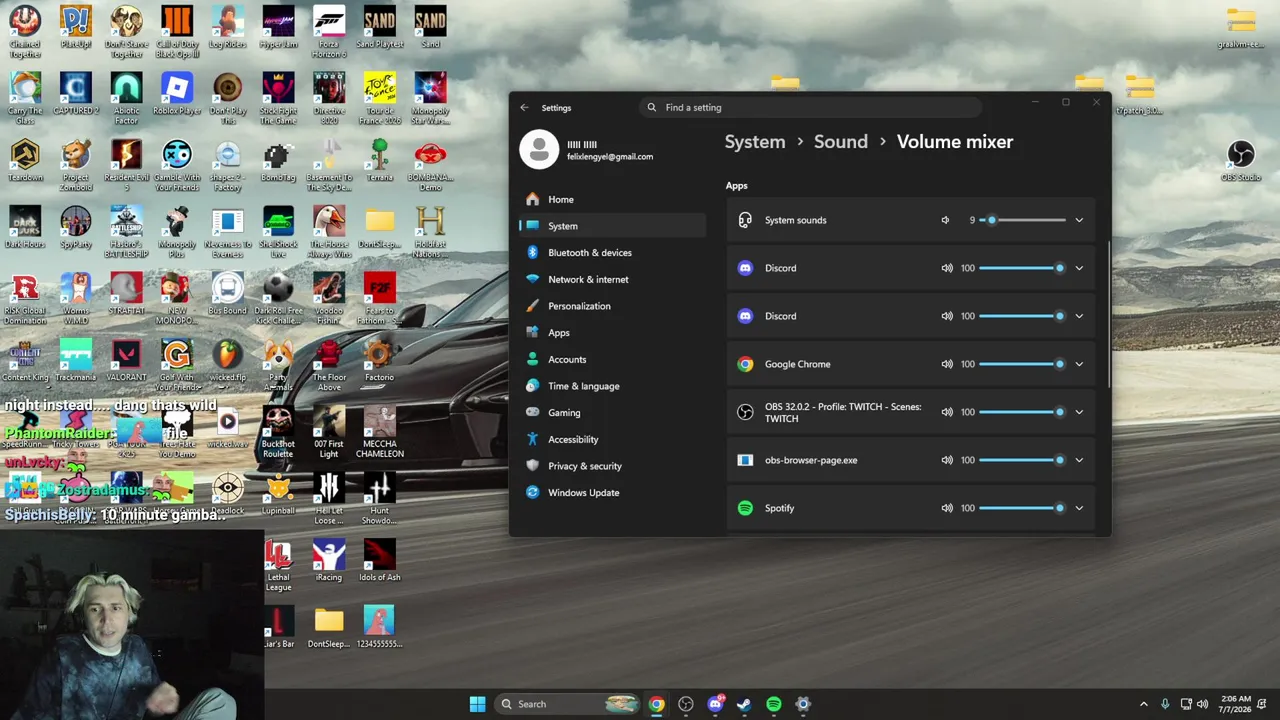
Task: Click Sound in the breadcrumb path
Action: click(x=840, y=142)
